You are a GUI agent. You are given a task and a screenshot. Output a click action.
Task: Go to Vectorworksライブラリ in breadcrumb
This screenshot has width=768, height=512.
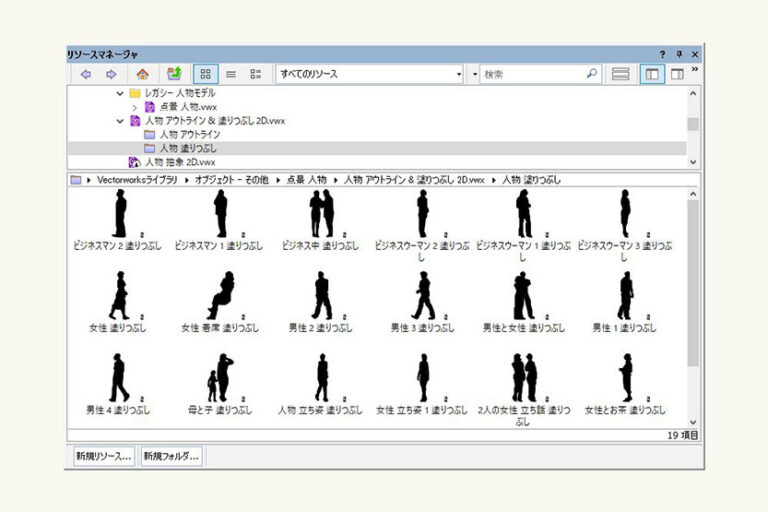click(137, 180)
